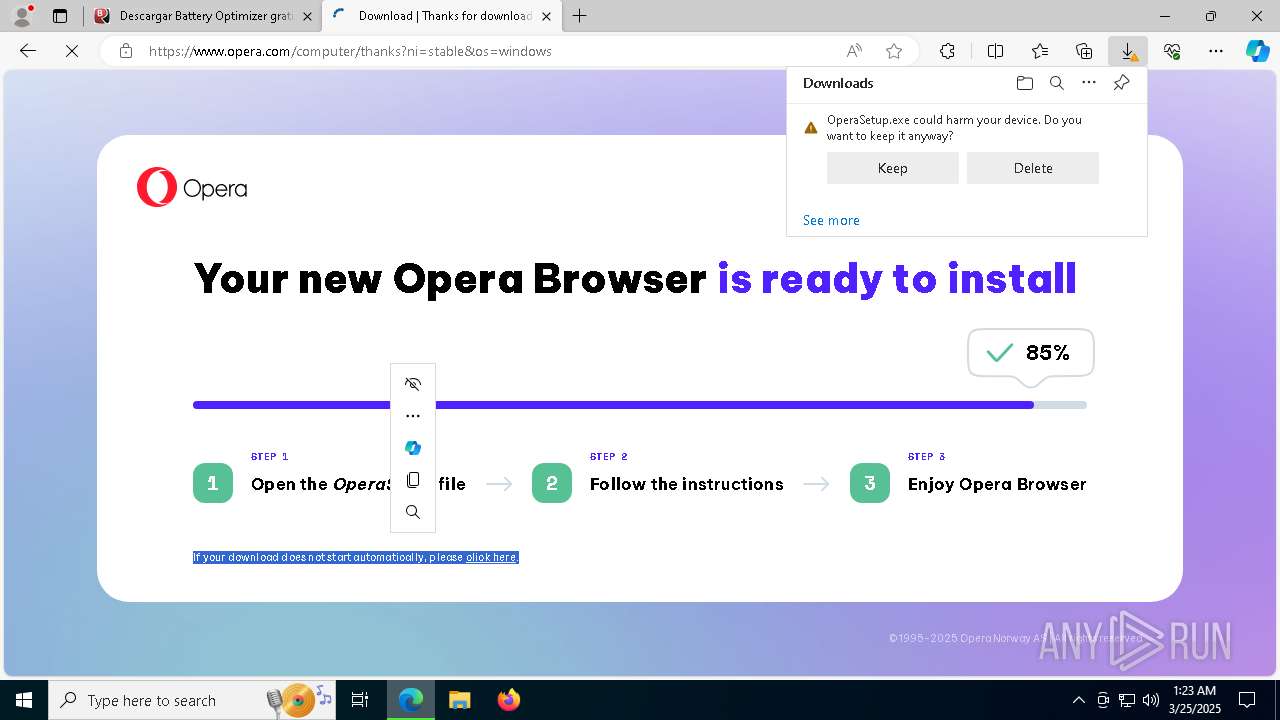Open network status tray icon
This screenshot has width=1280, height=720.
tap(1127, 700)
